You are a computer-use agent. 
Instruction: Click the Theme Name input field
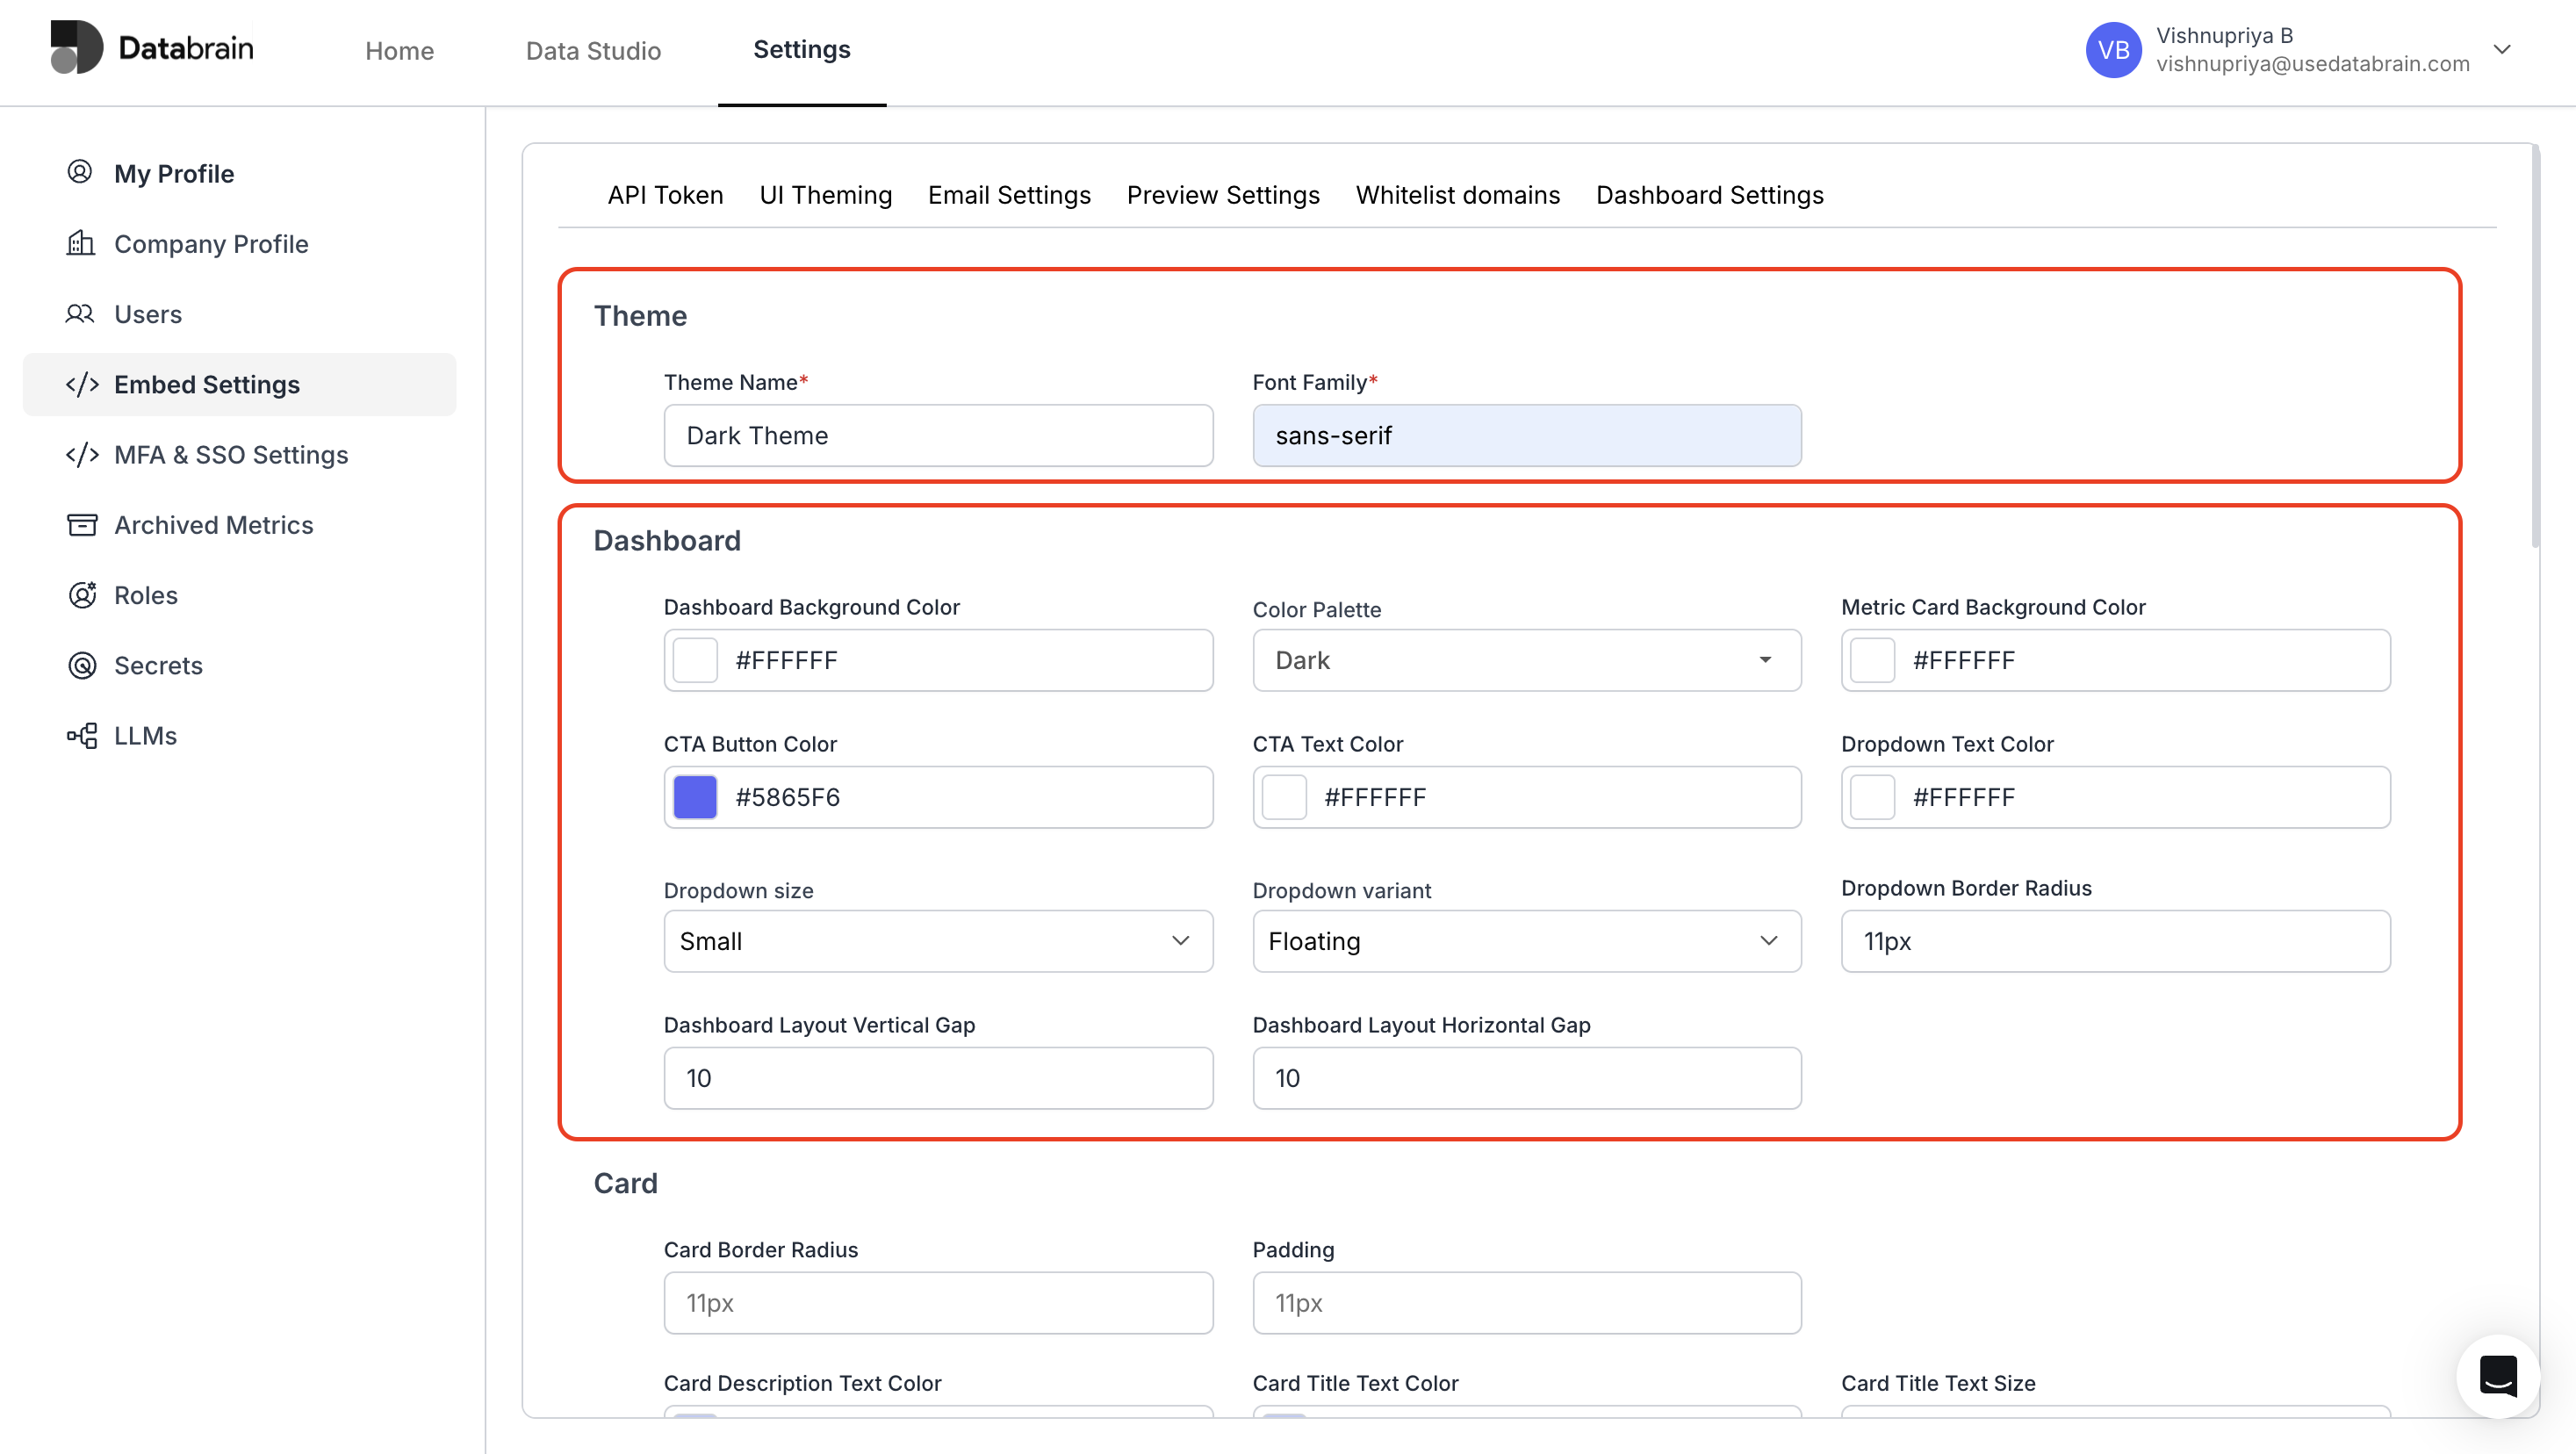coord(937,435)
